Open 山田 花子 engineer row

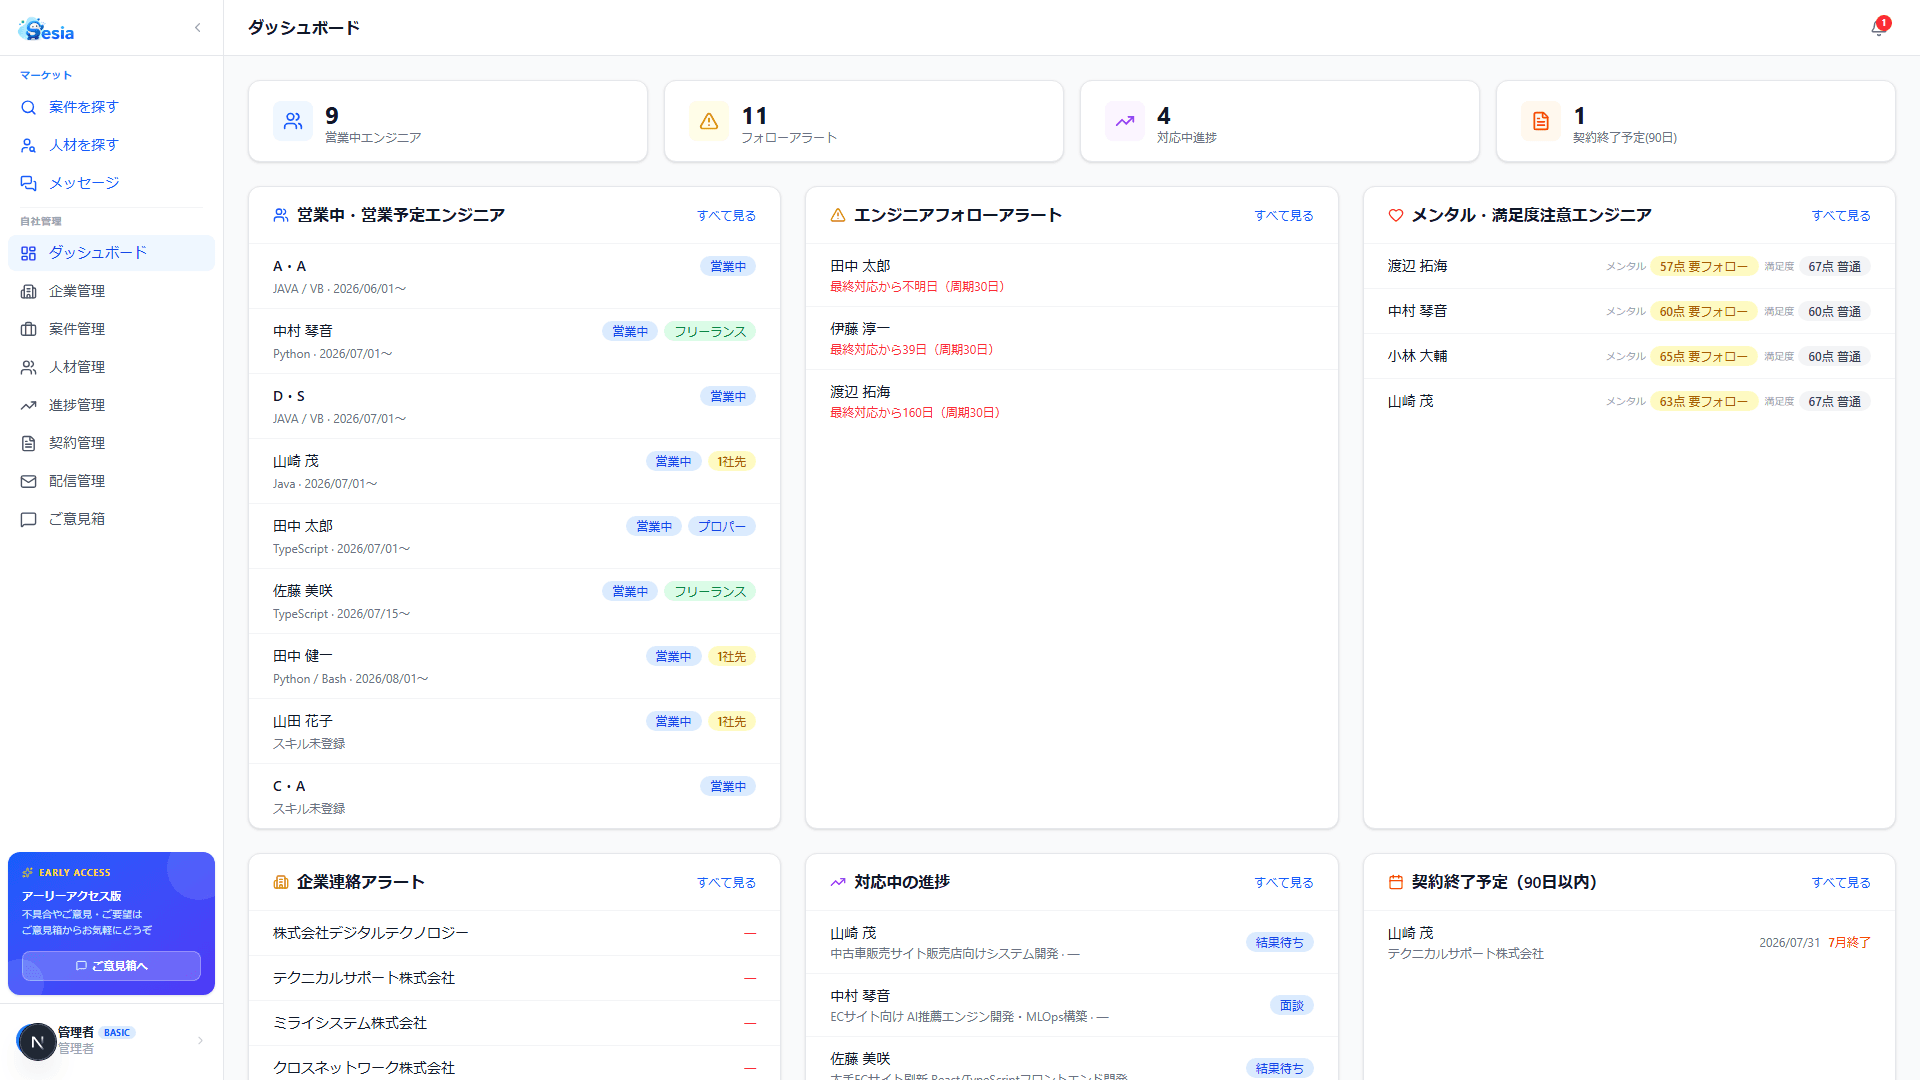coord(514,732)
